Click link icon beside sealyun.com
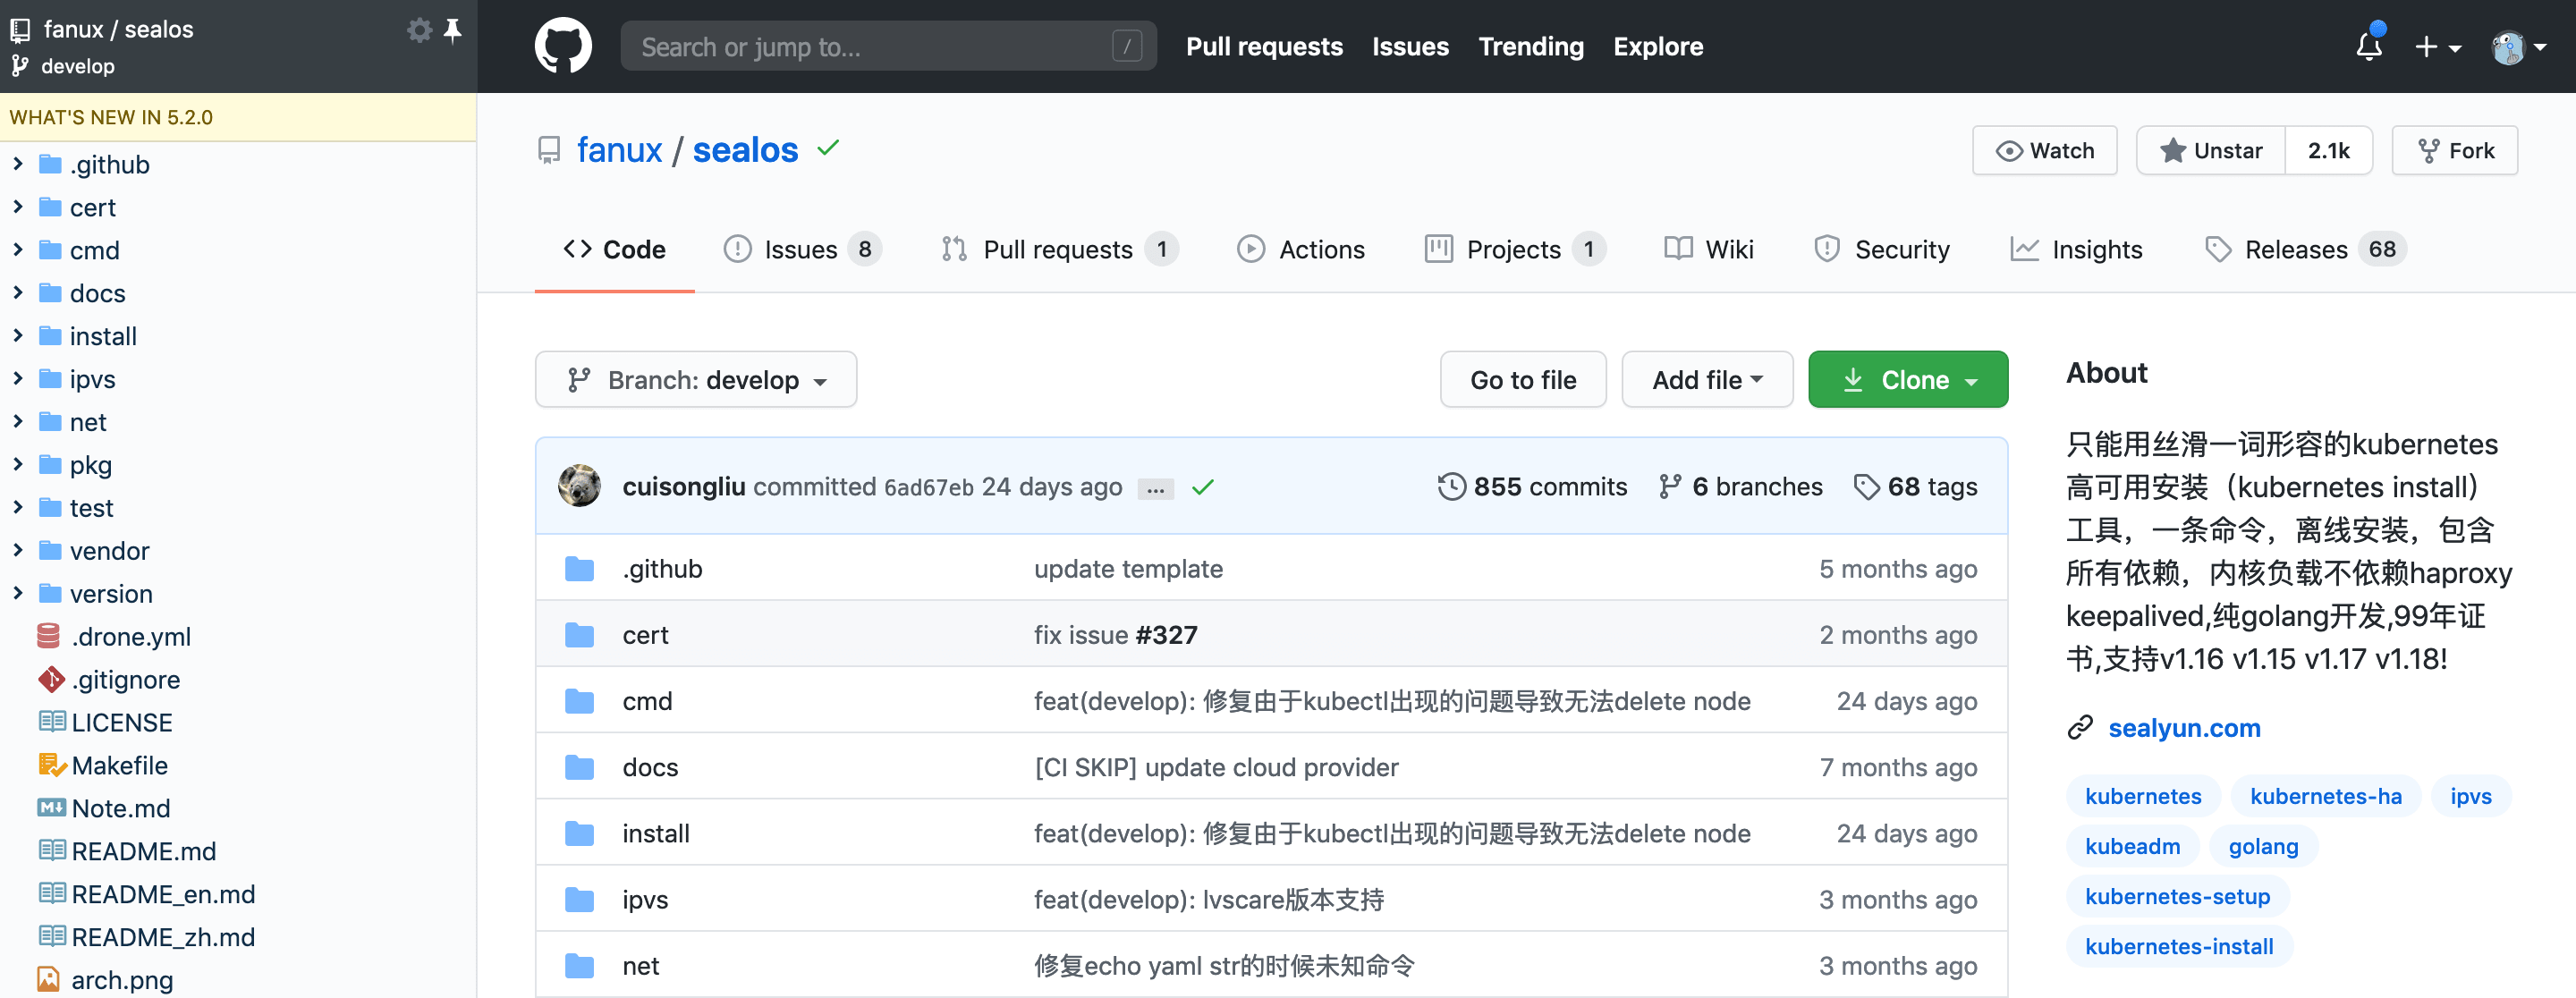 pos(2080,728)
